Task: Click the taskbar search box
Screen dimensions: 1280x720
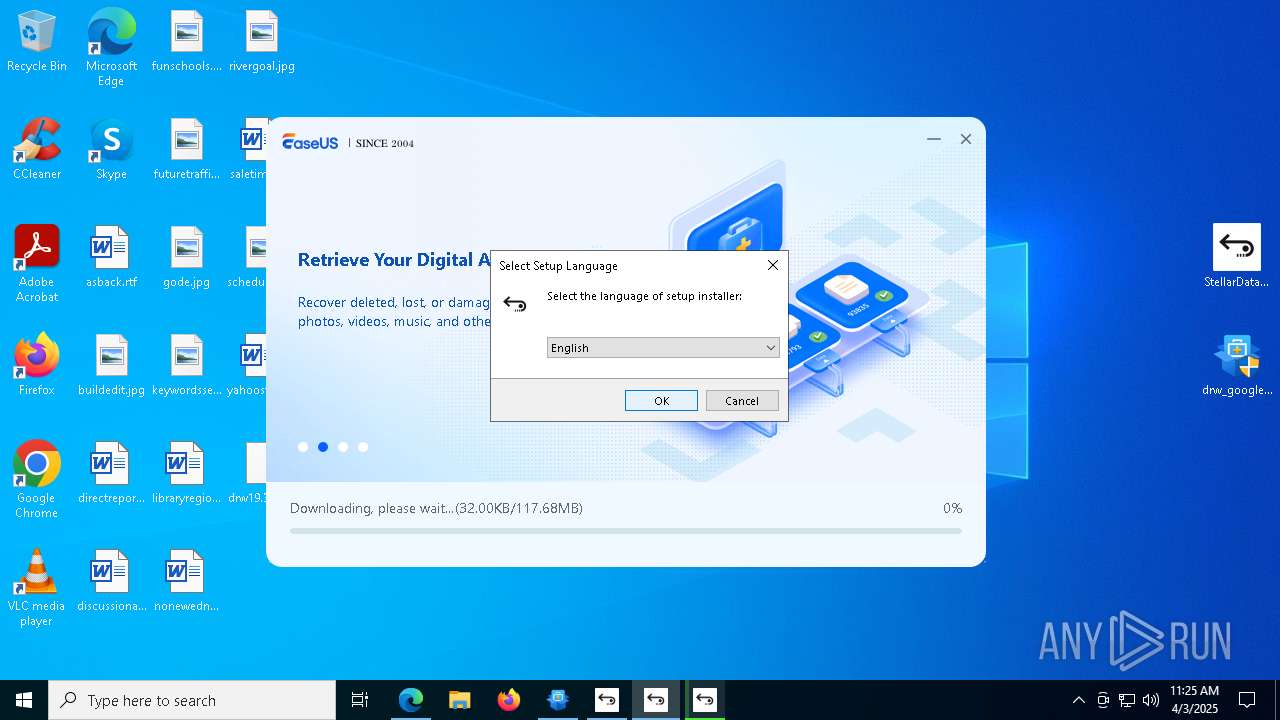Action: [192, 700]
